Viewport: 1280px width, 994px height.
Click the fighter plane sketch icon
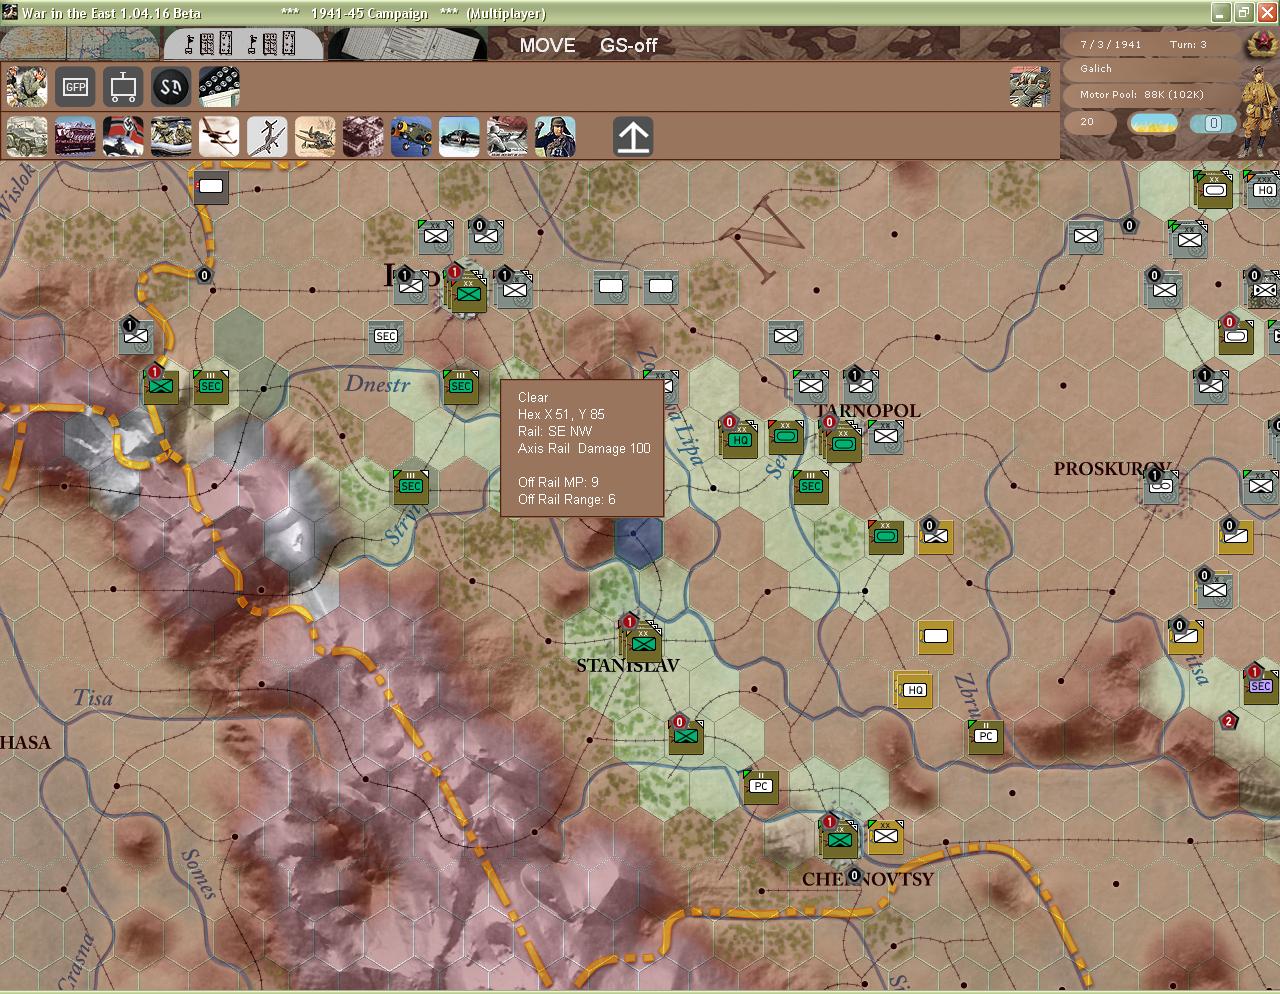[x=315, y=136]
